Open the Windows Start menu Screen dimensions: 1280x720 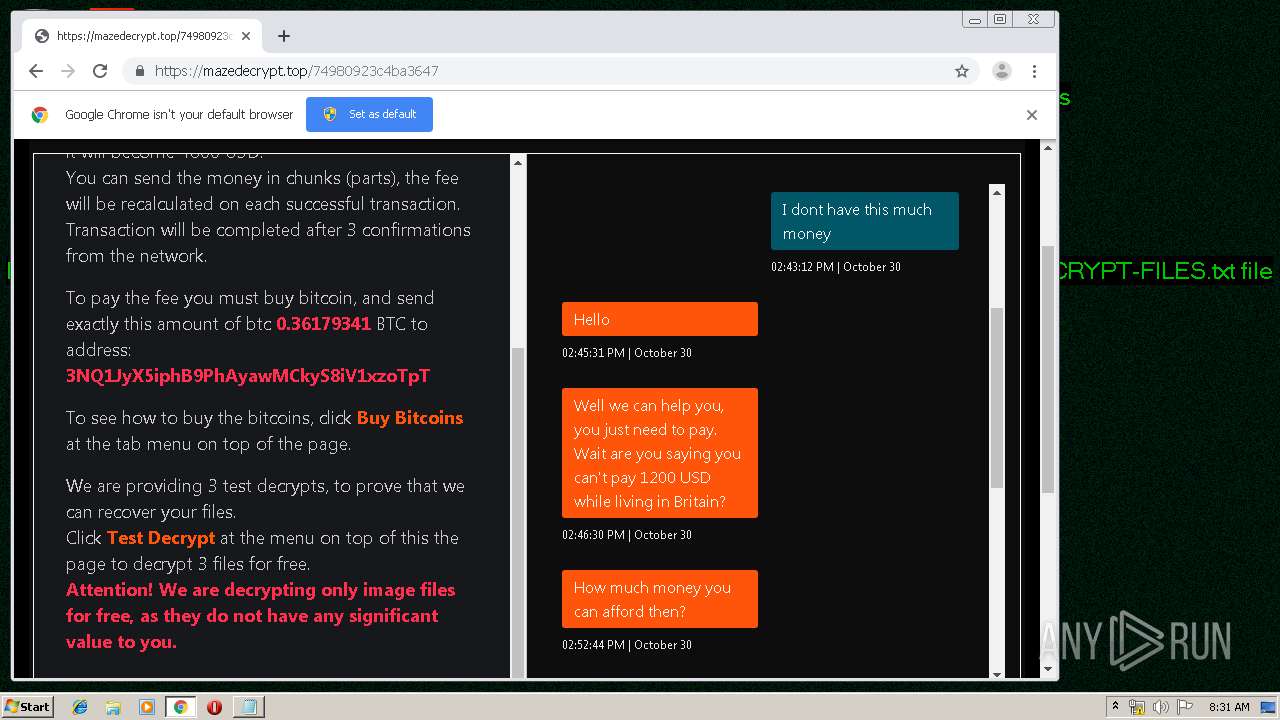[x=27, y=706]
